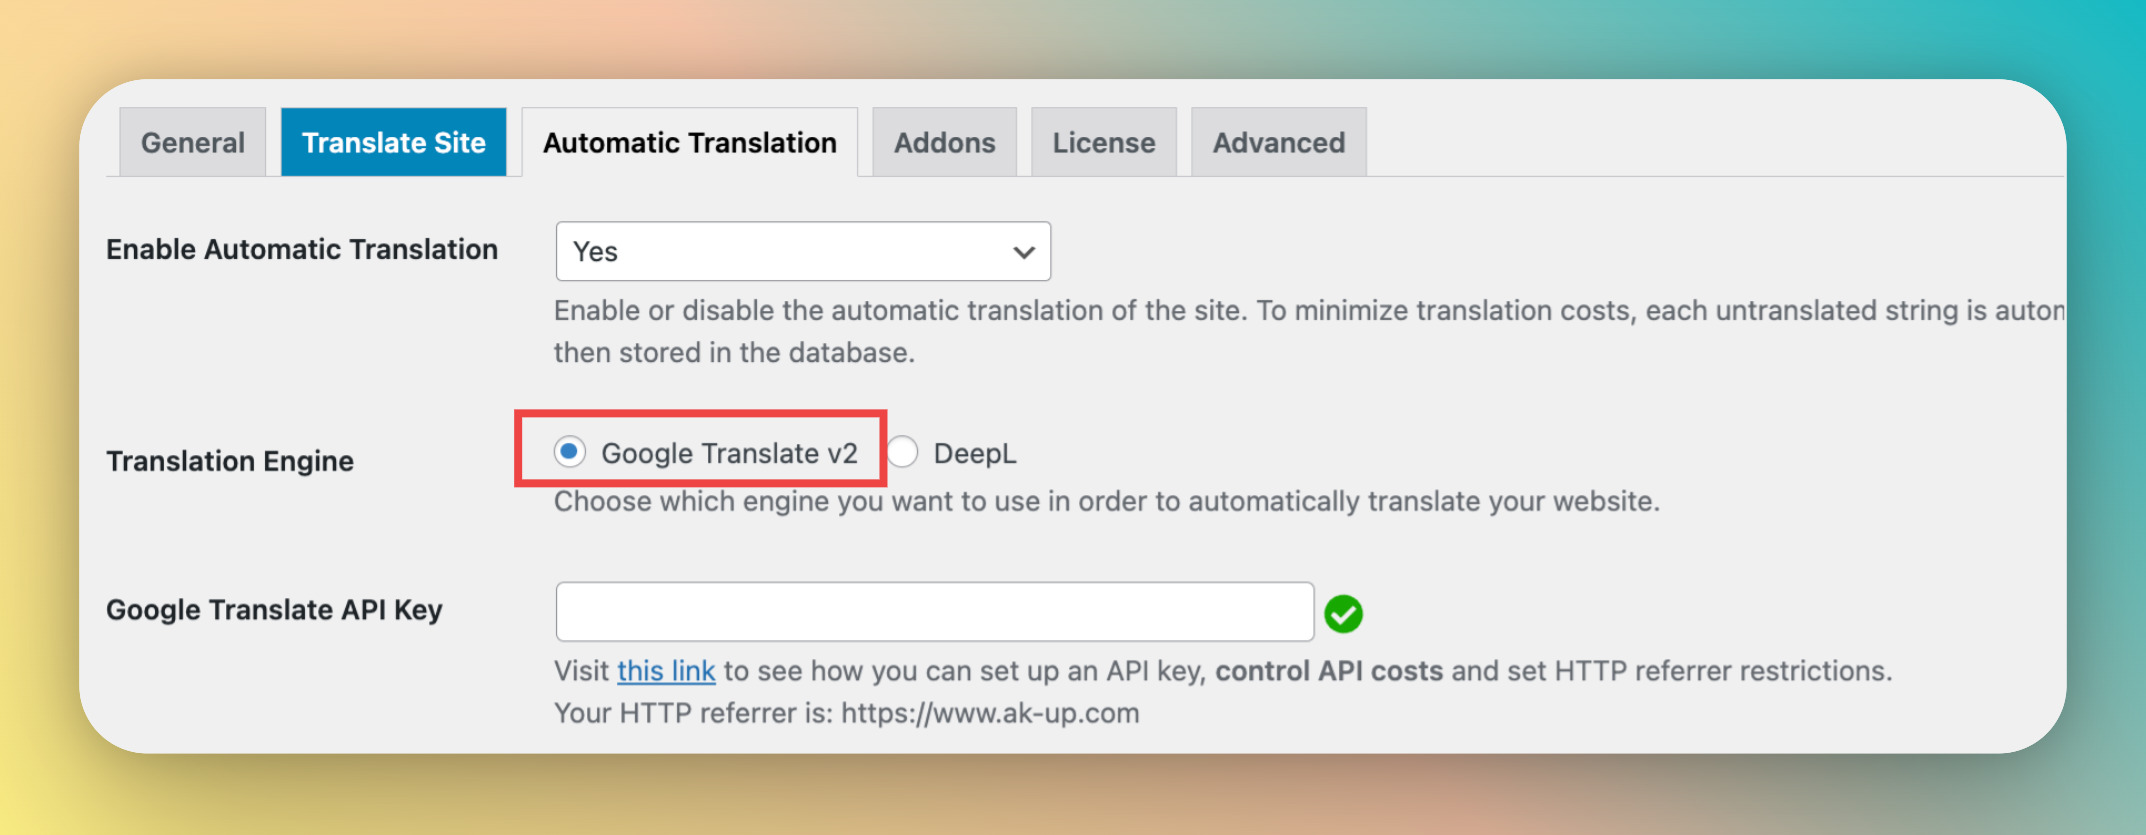Image resolution: width=2146 pixels, height=835 pixels.
Task: Switch to the General tab
Action: click(x=191, y=142)
